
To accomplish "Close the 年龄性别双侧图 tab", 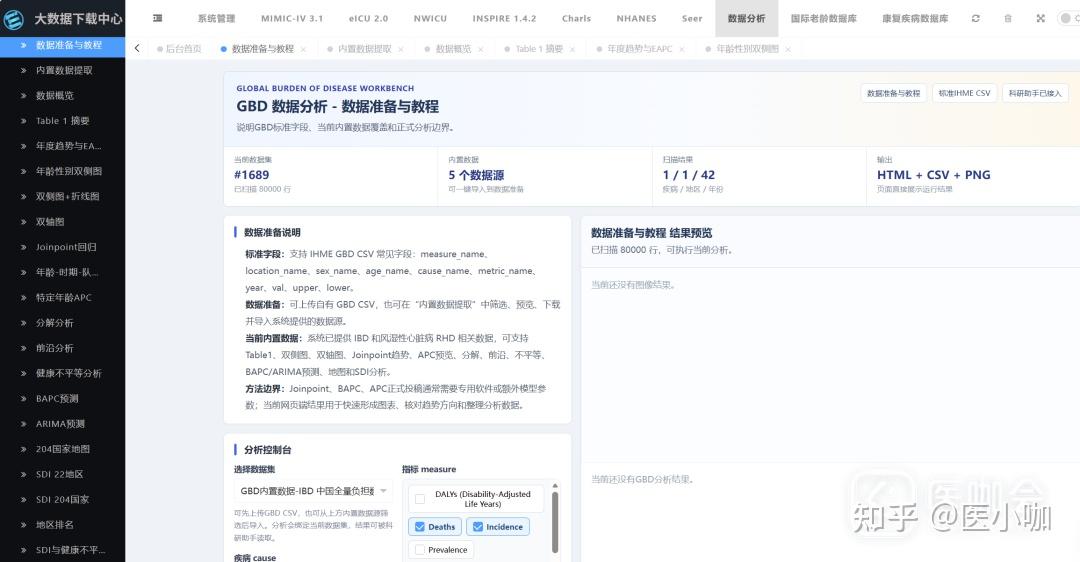I will click(x=788, y=49).
